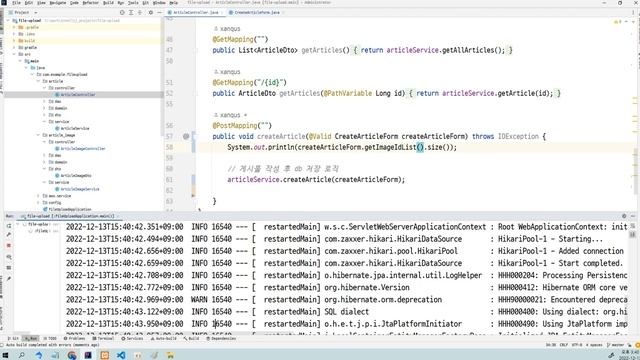Open Run panel settings gear
Screen dimensions: 640x360
pos(624,216)
